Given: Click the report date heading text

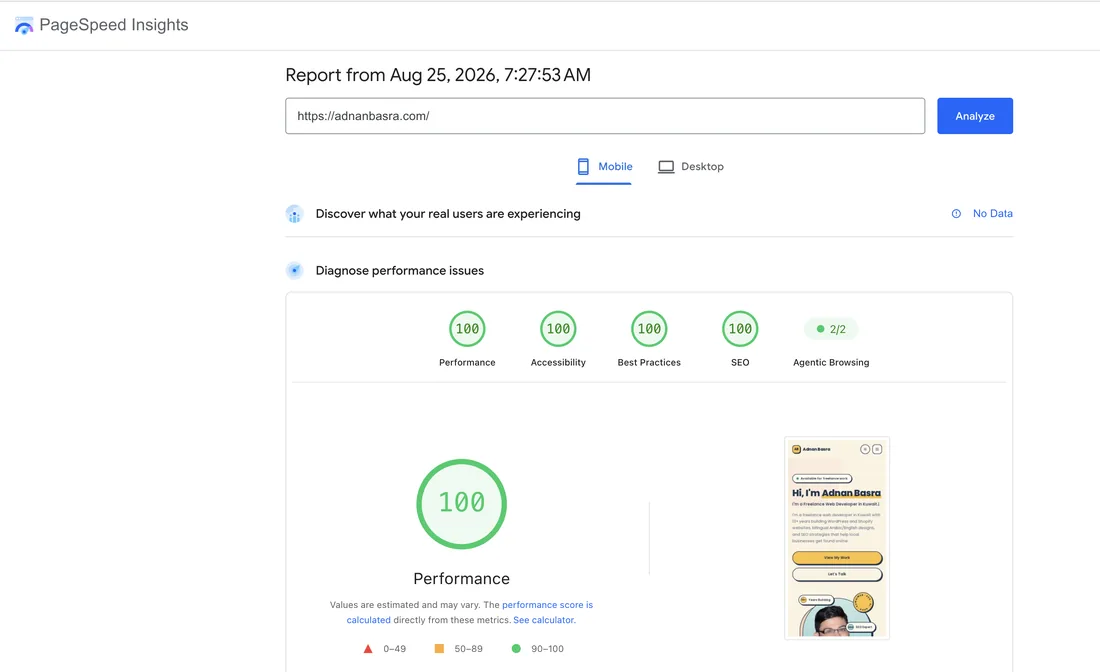Looking at the screenshot, I should [438, 75].
